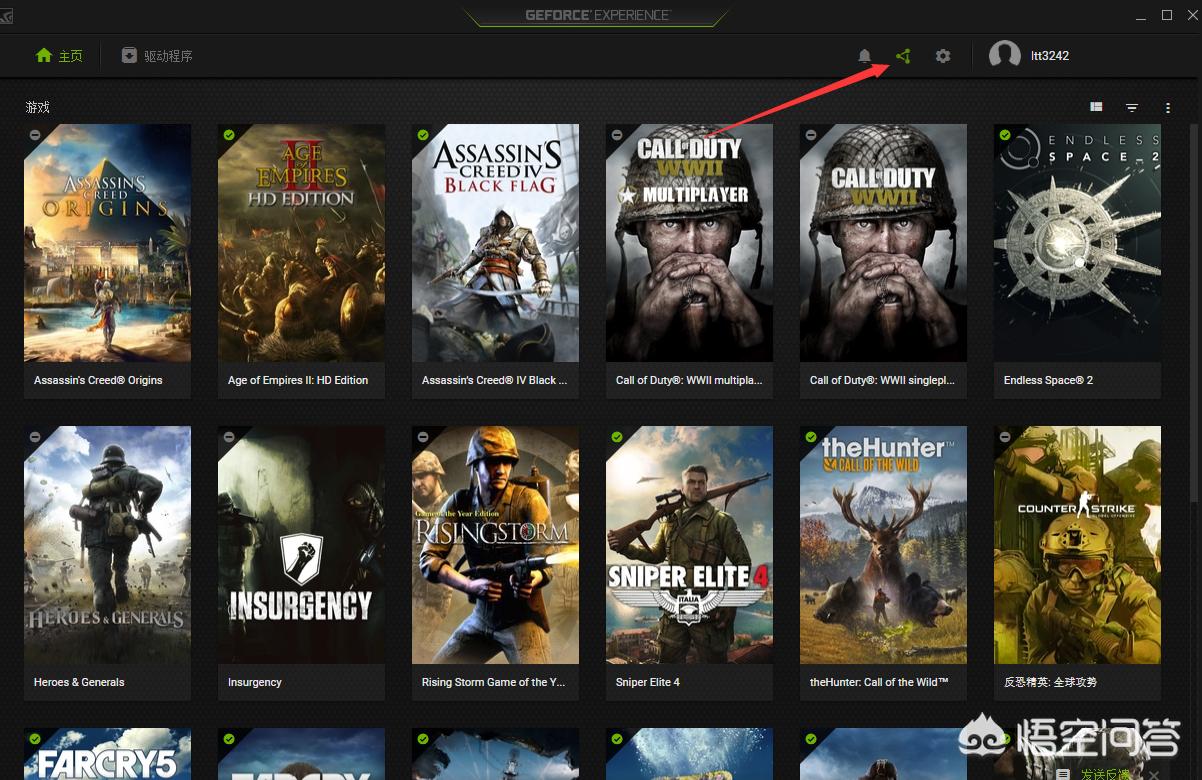Click optimized checkmark on Assassin's Creed IV Black Flag

coord(423,135)
